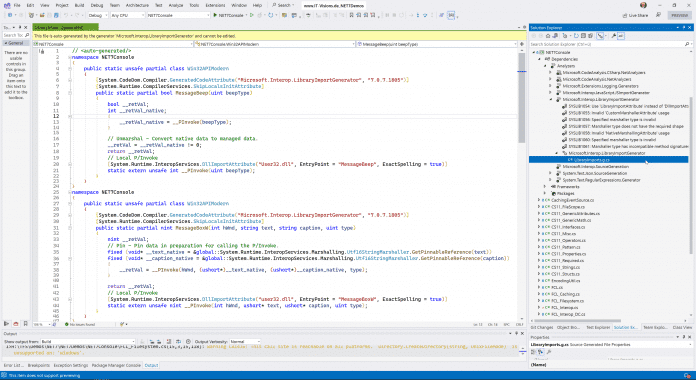696x380 pixels.
Task: Toggle the highlighted icon at main toolbar end
Action: pos(451,15)
